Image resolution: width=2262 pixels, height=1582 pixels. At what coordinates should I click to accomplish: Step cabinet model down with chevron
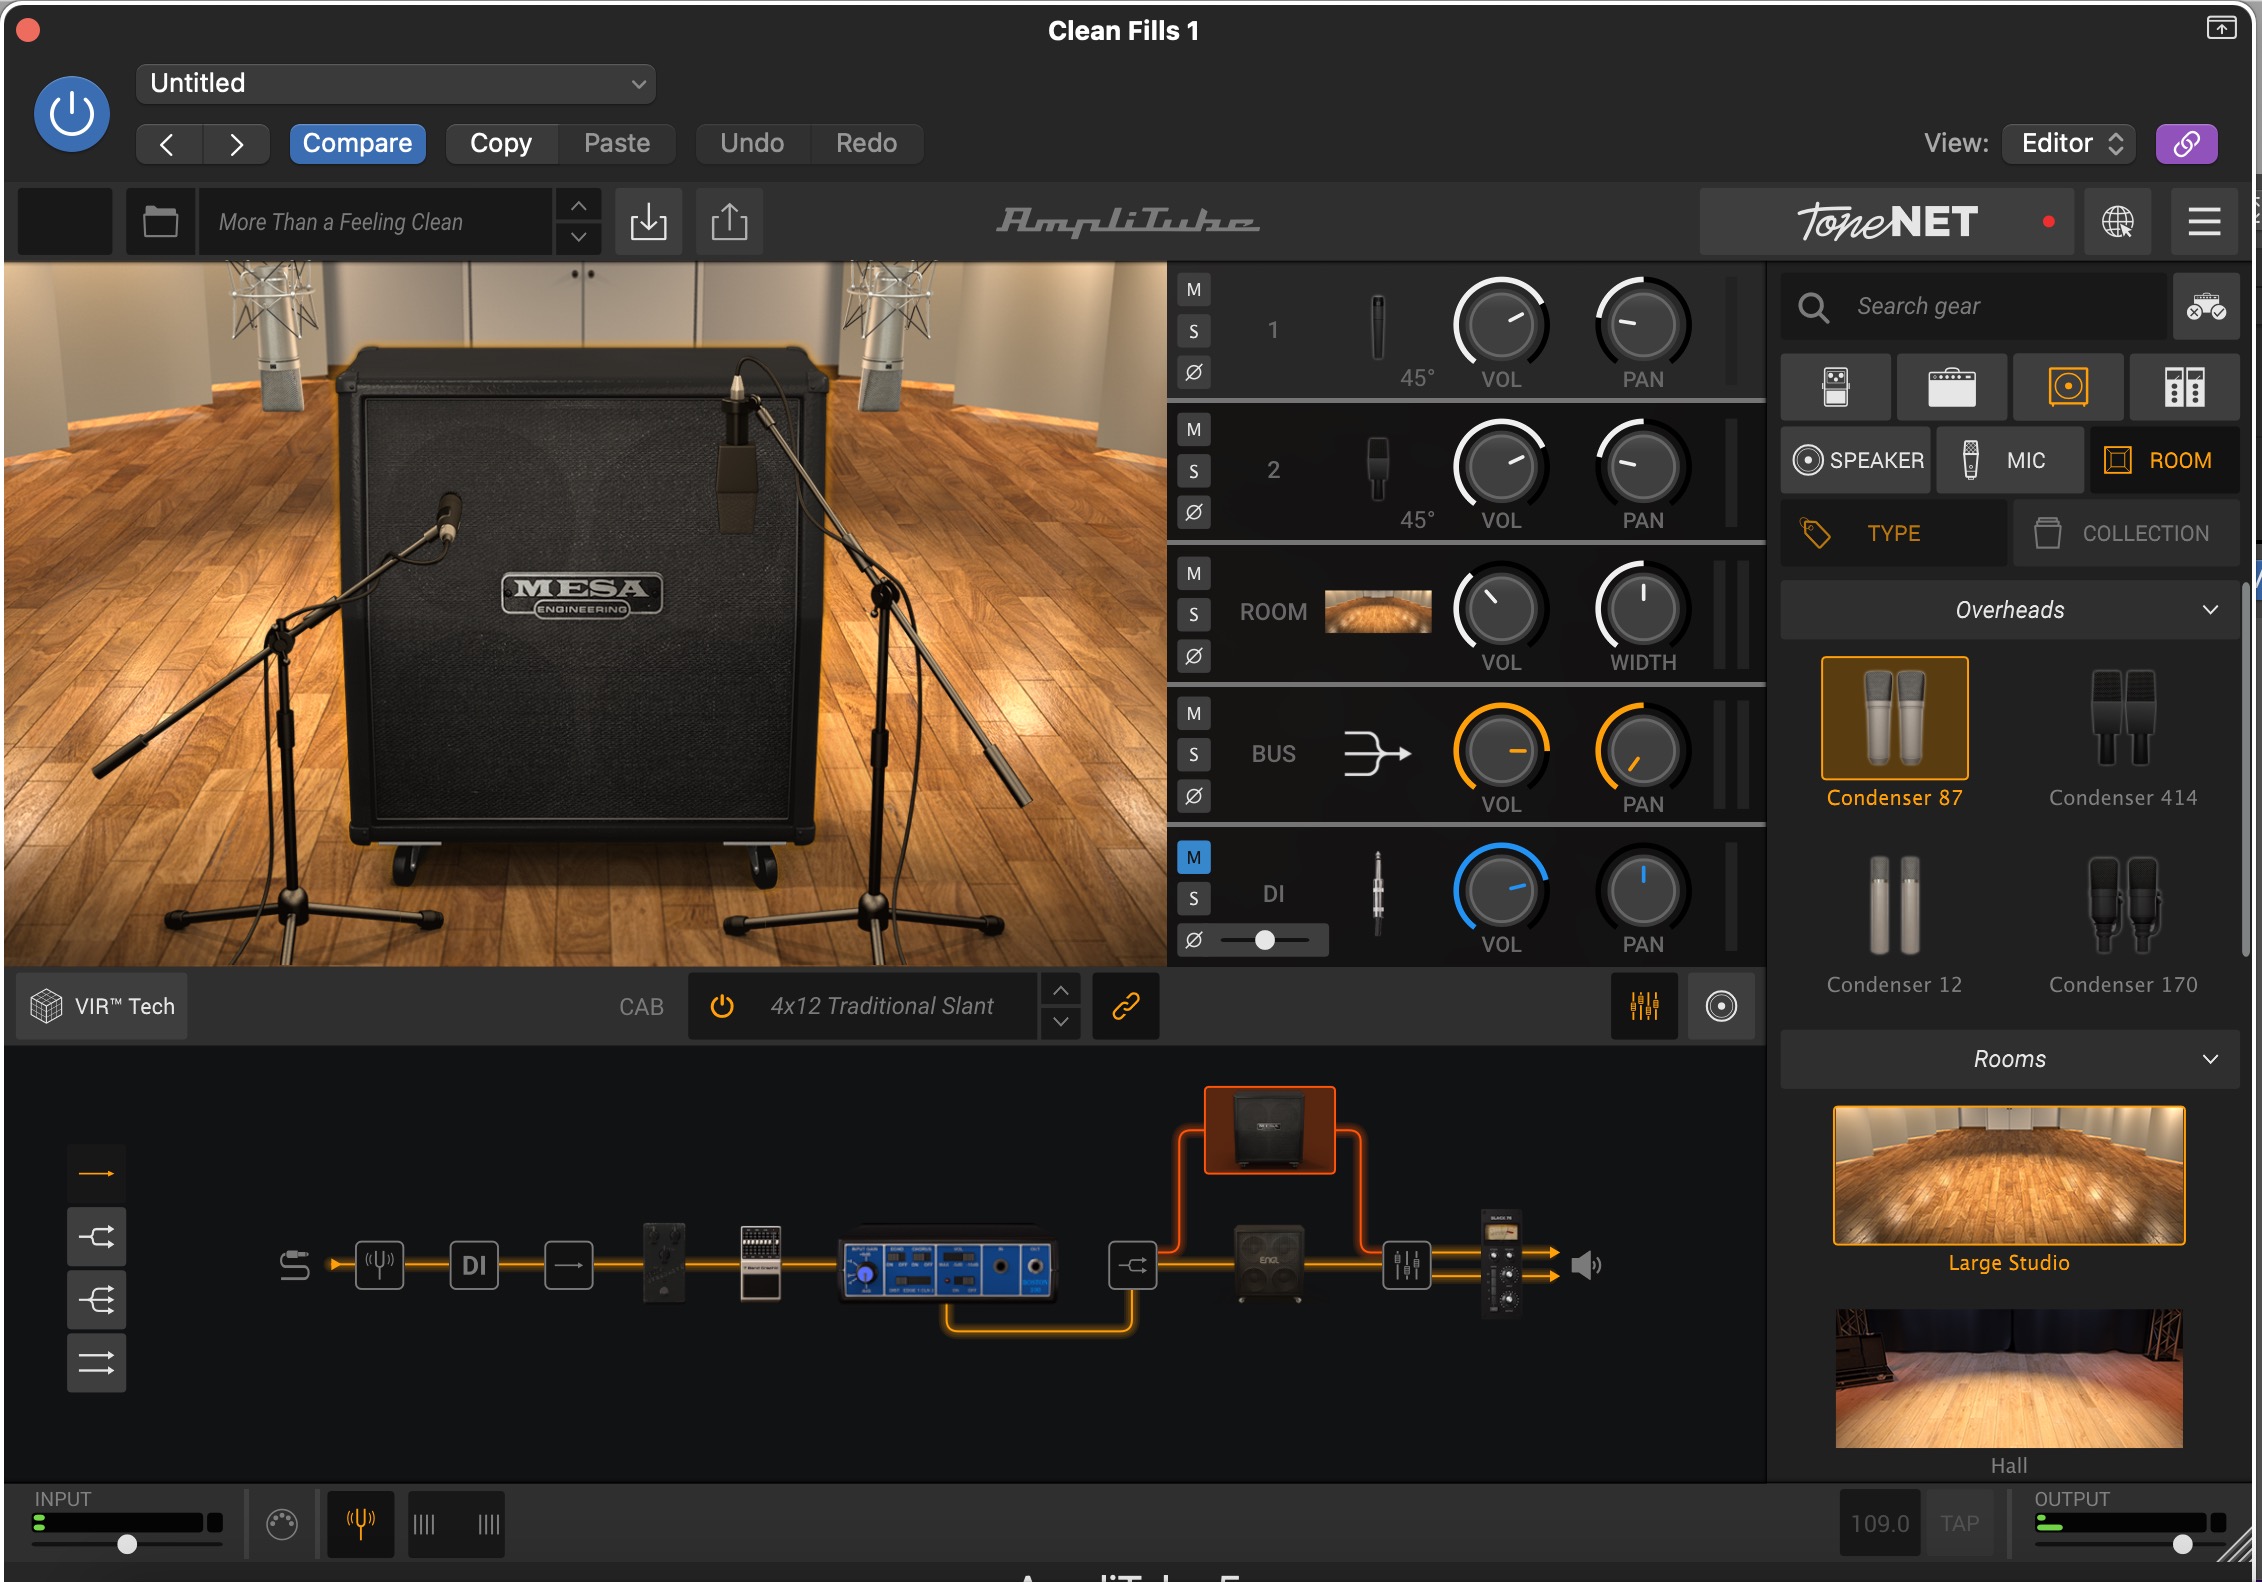click(x=1061, y=1022)
